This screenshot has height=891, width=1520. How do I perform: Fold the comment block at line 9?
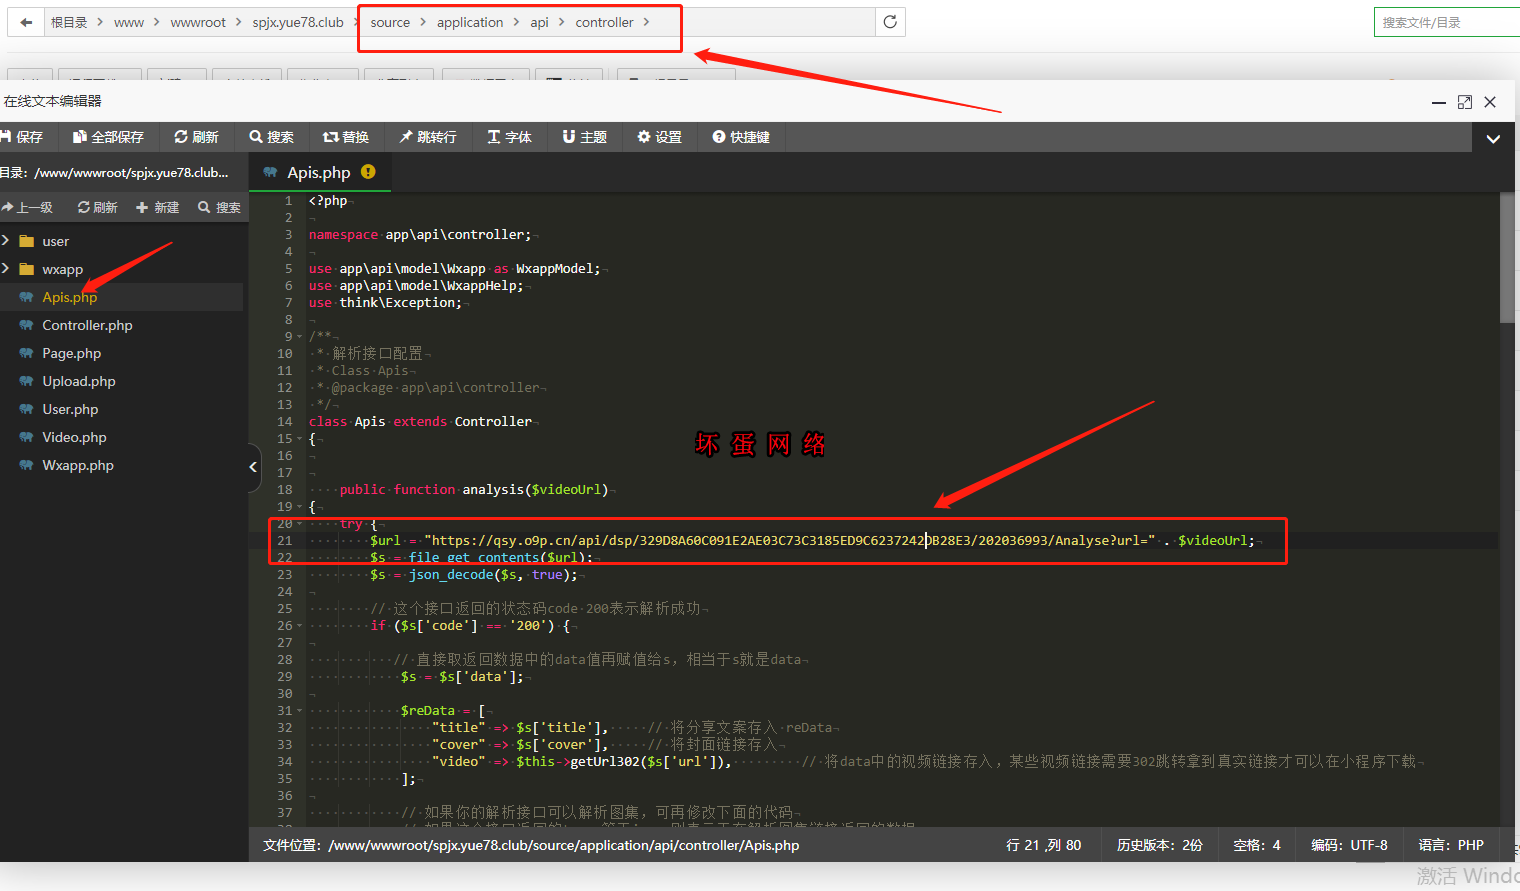click(300, 337)
